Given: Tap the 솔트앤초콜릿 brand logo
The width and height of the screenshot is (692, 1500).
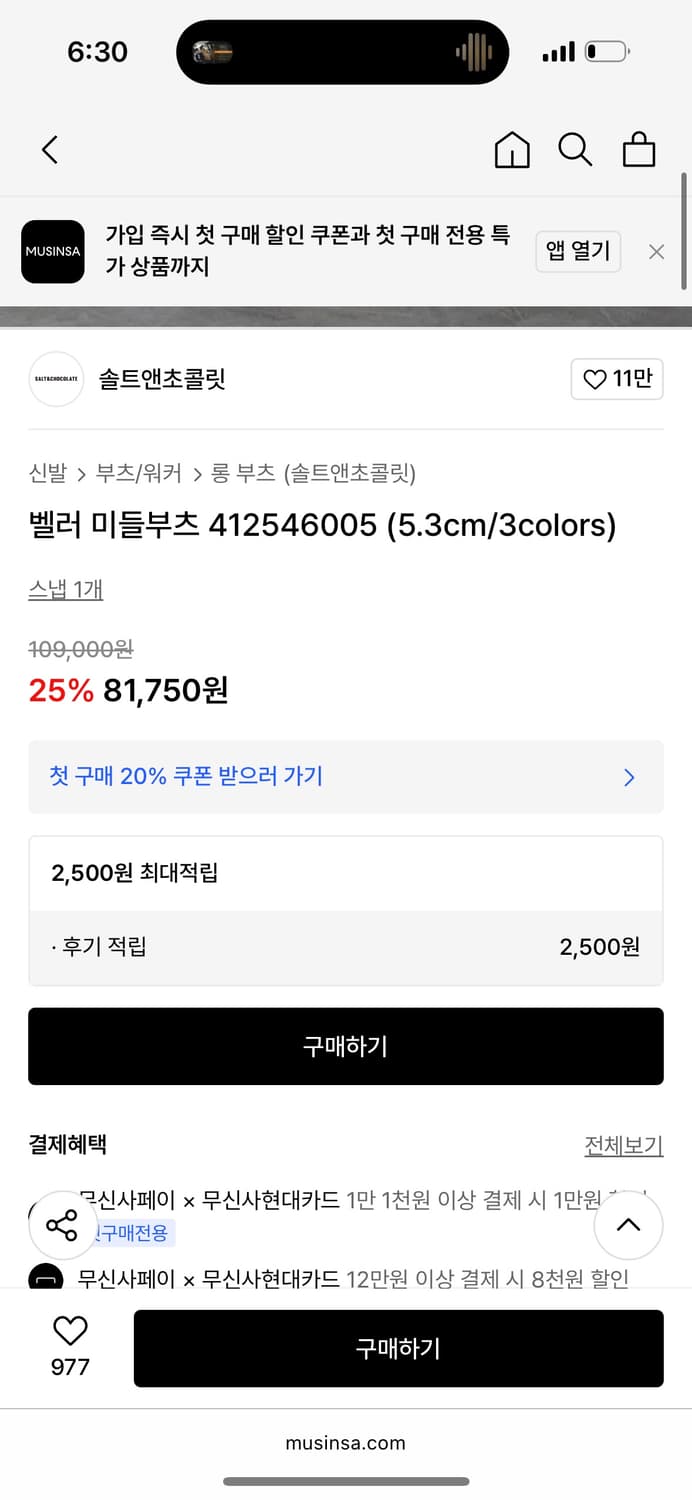Looking at the screenshot, I should point(56,379).
